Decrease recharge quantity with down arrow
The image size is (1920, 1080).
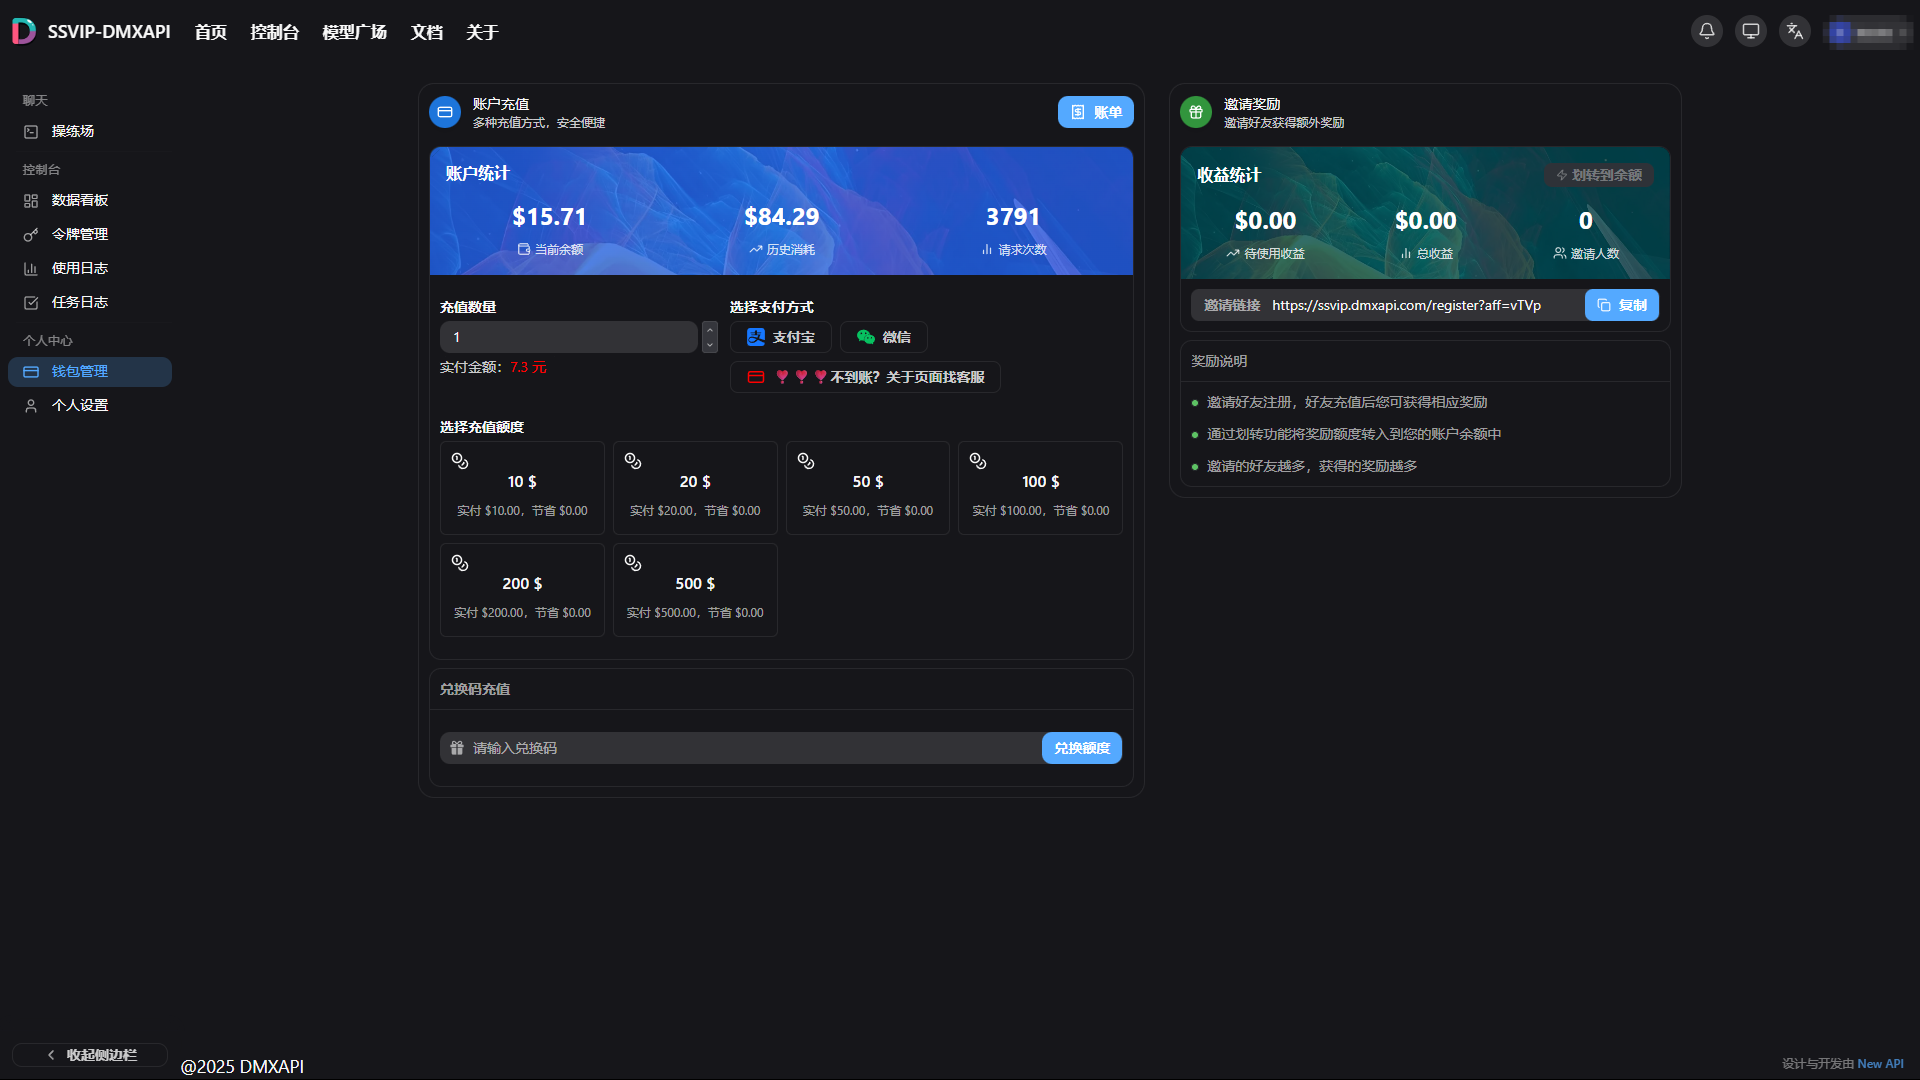[710, 345]
